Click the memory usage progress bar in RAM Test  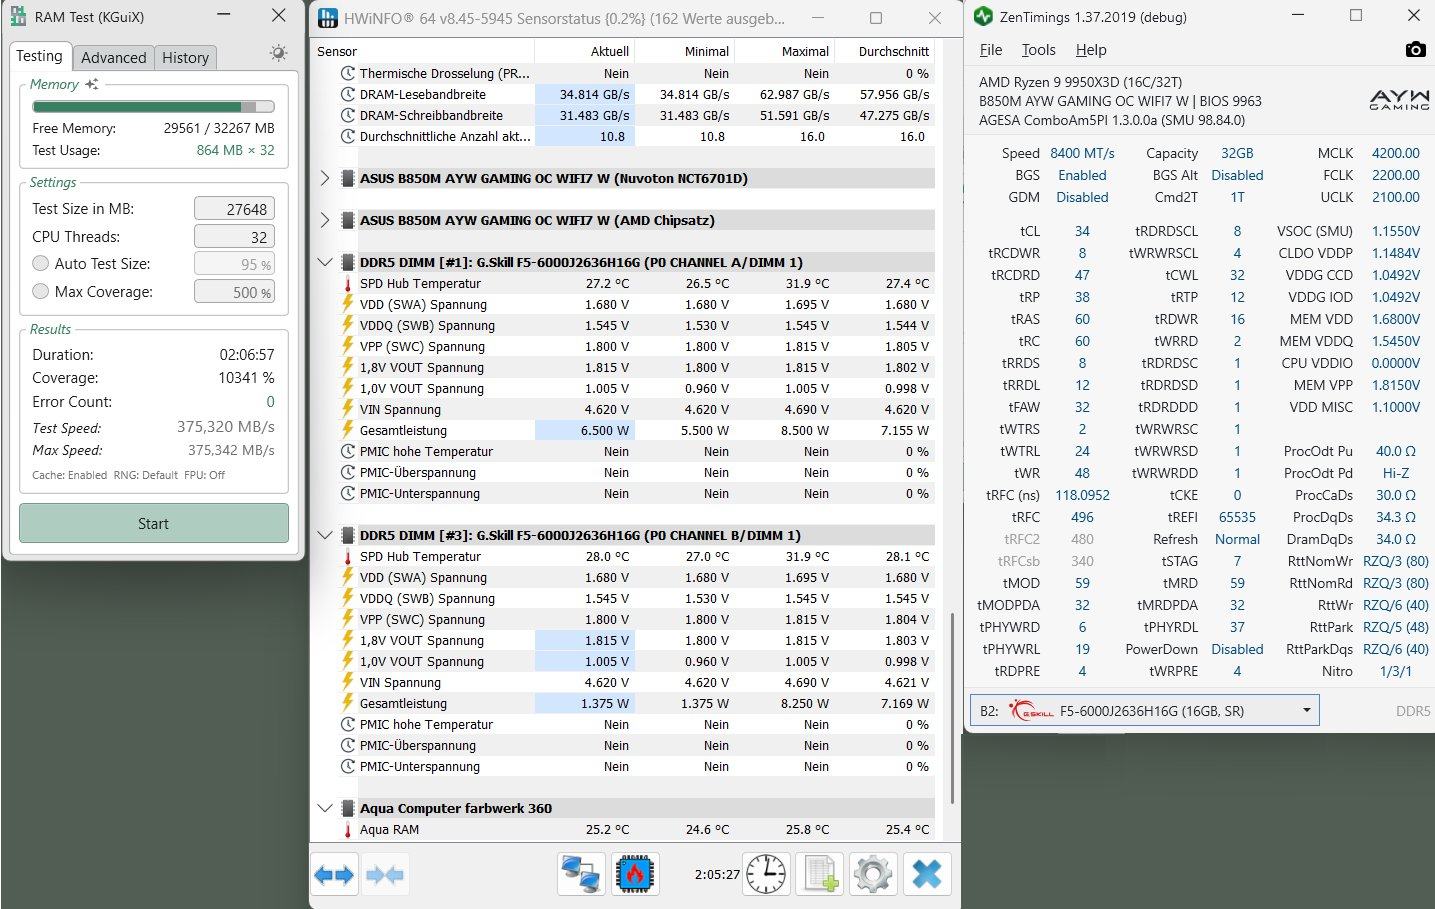[x=154, y=106]
